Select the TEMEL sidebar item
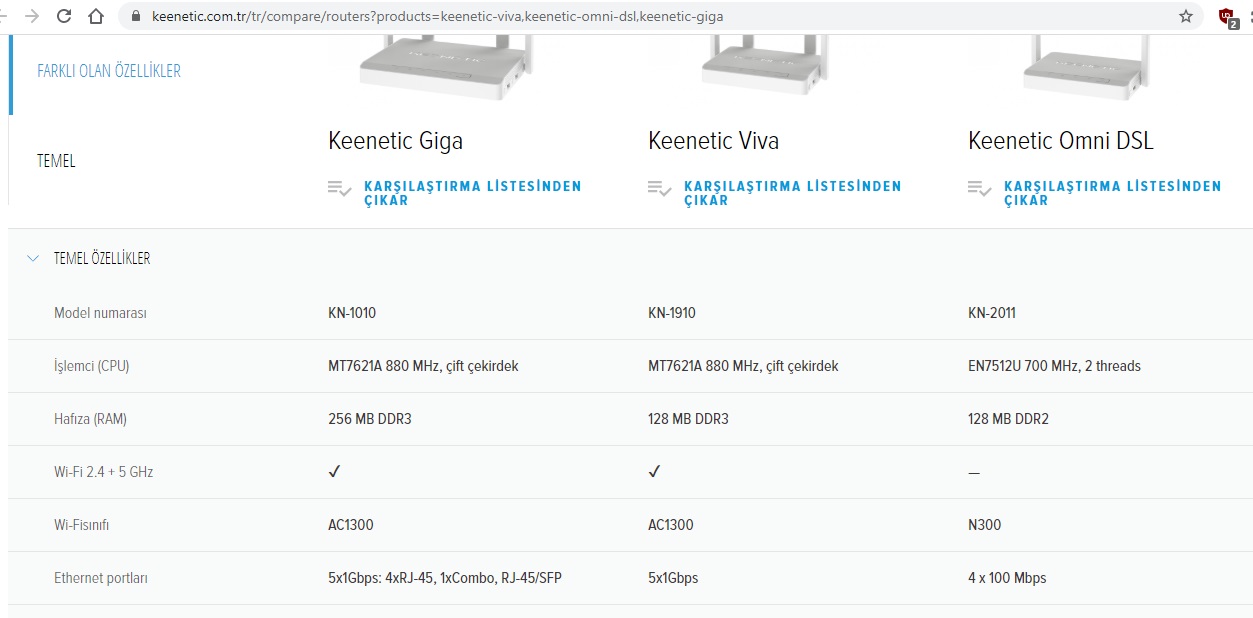Screen dimensions: 1253x618 pos(56,161)
